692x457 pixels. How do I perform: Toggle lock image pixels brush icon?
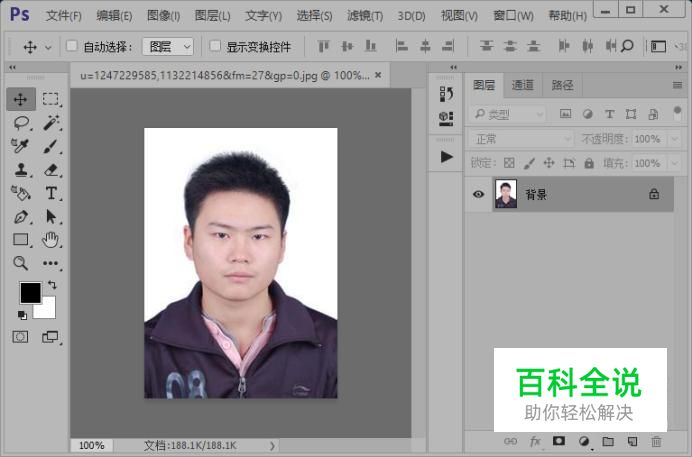point(529,163)
